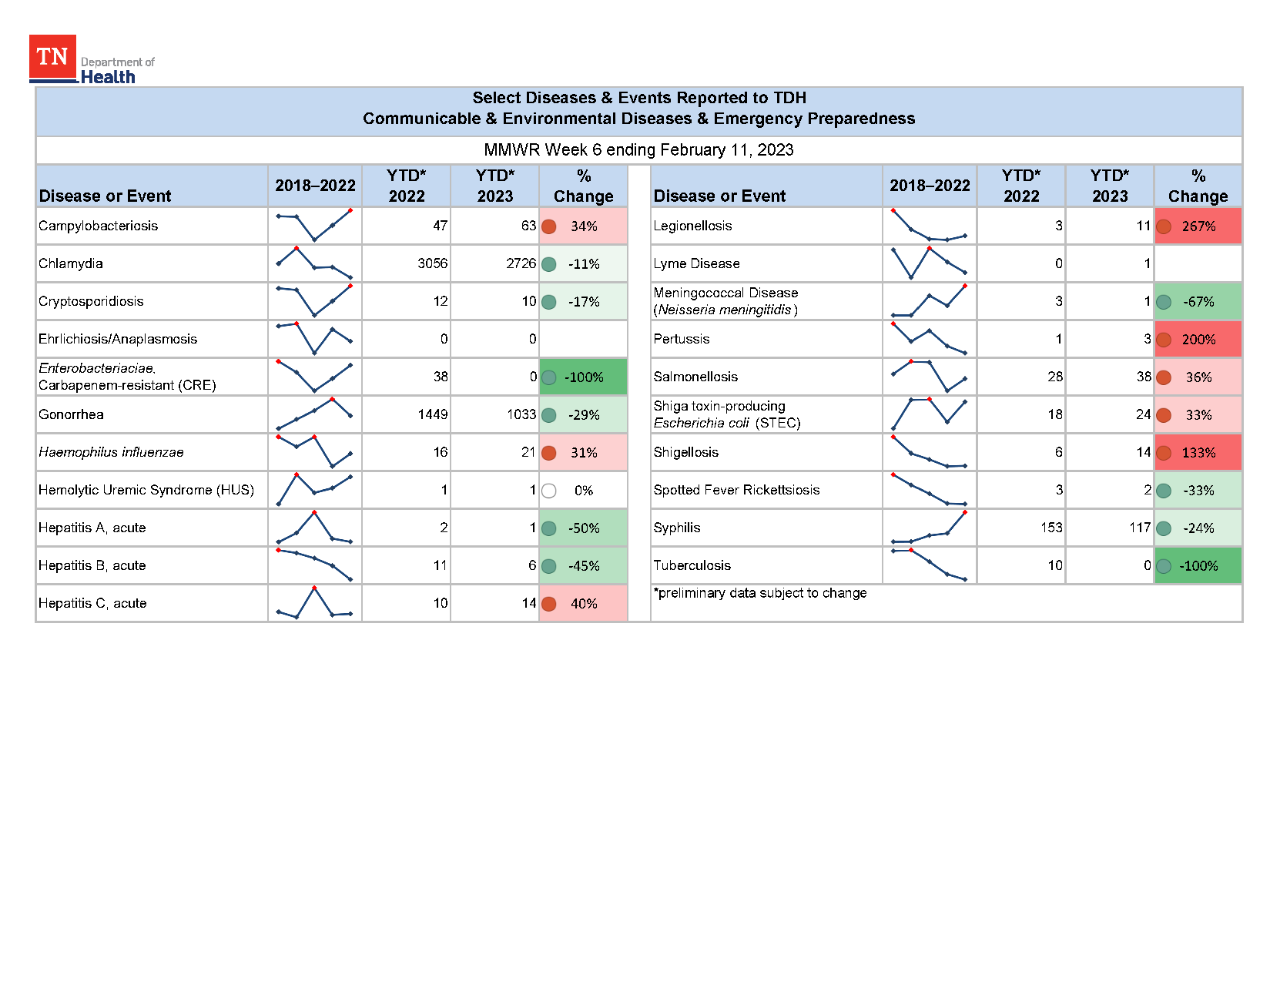1280x982 pixels.
Task: Click the title "Select Diseases & Events Reported to TDH"
Action: (x=639, y=98)
